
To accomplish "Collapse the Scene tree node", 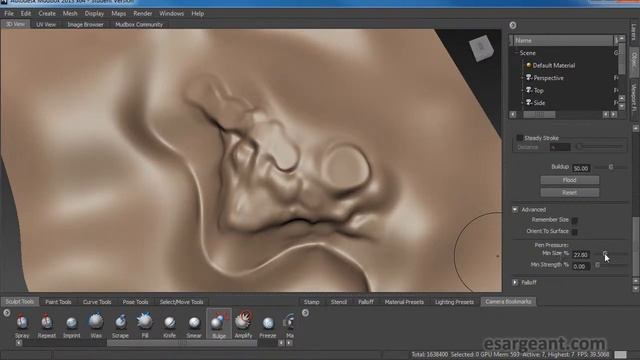I will tap(516, 53).
